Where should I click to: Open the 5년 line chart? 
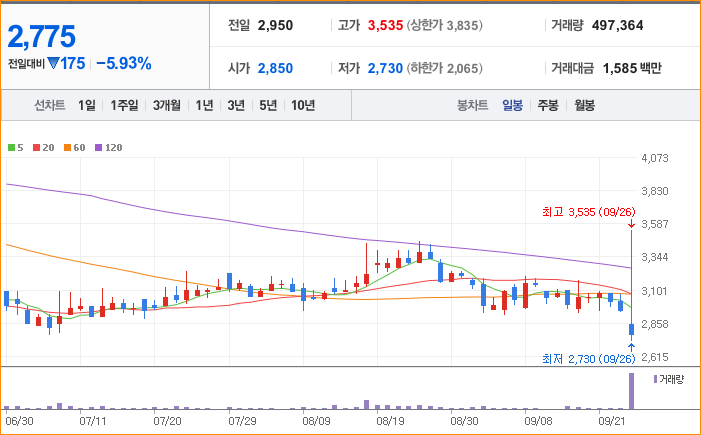(268, 106)
